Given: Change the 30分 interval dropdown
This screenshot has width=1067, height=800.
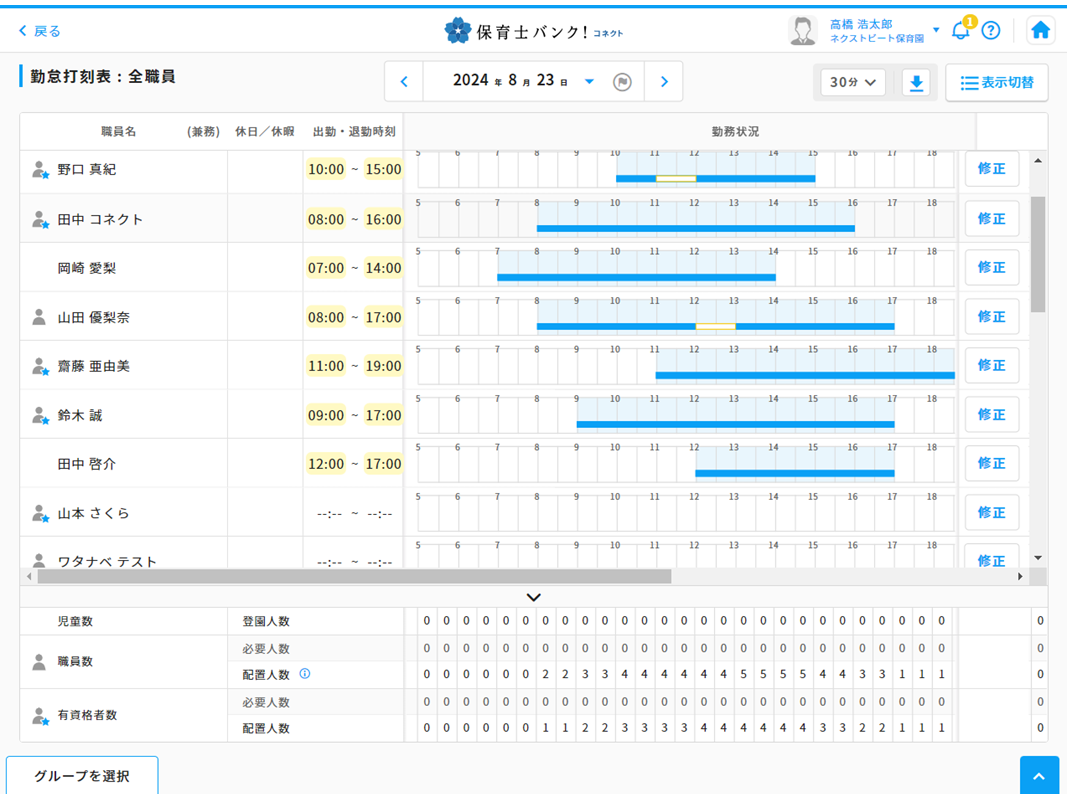Looking at the screenshot, I should coord(851,83).
